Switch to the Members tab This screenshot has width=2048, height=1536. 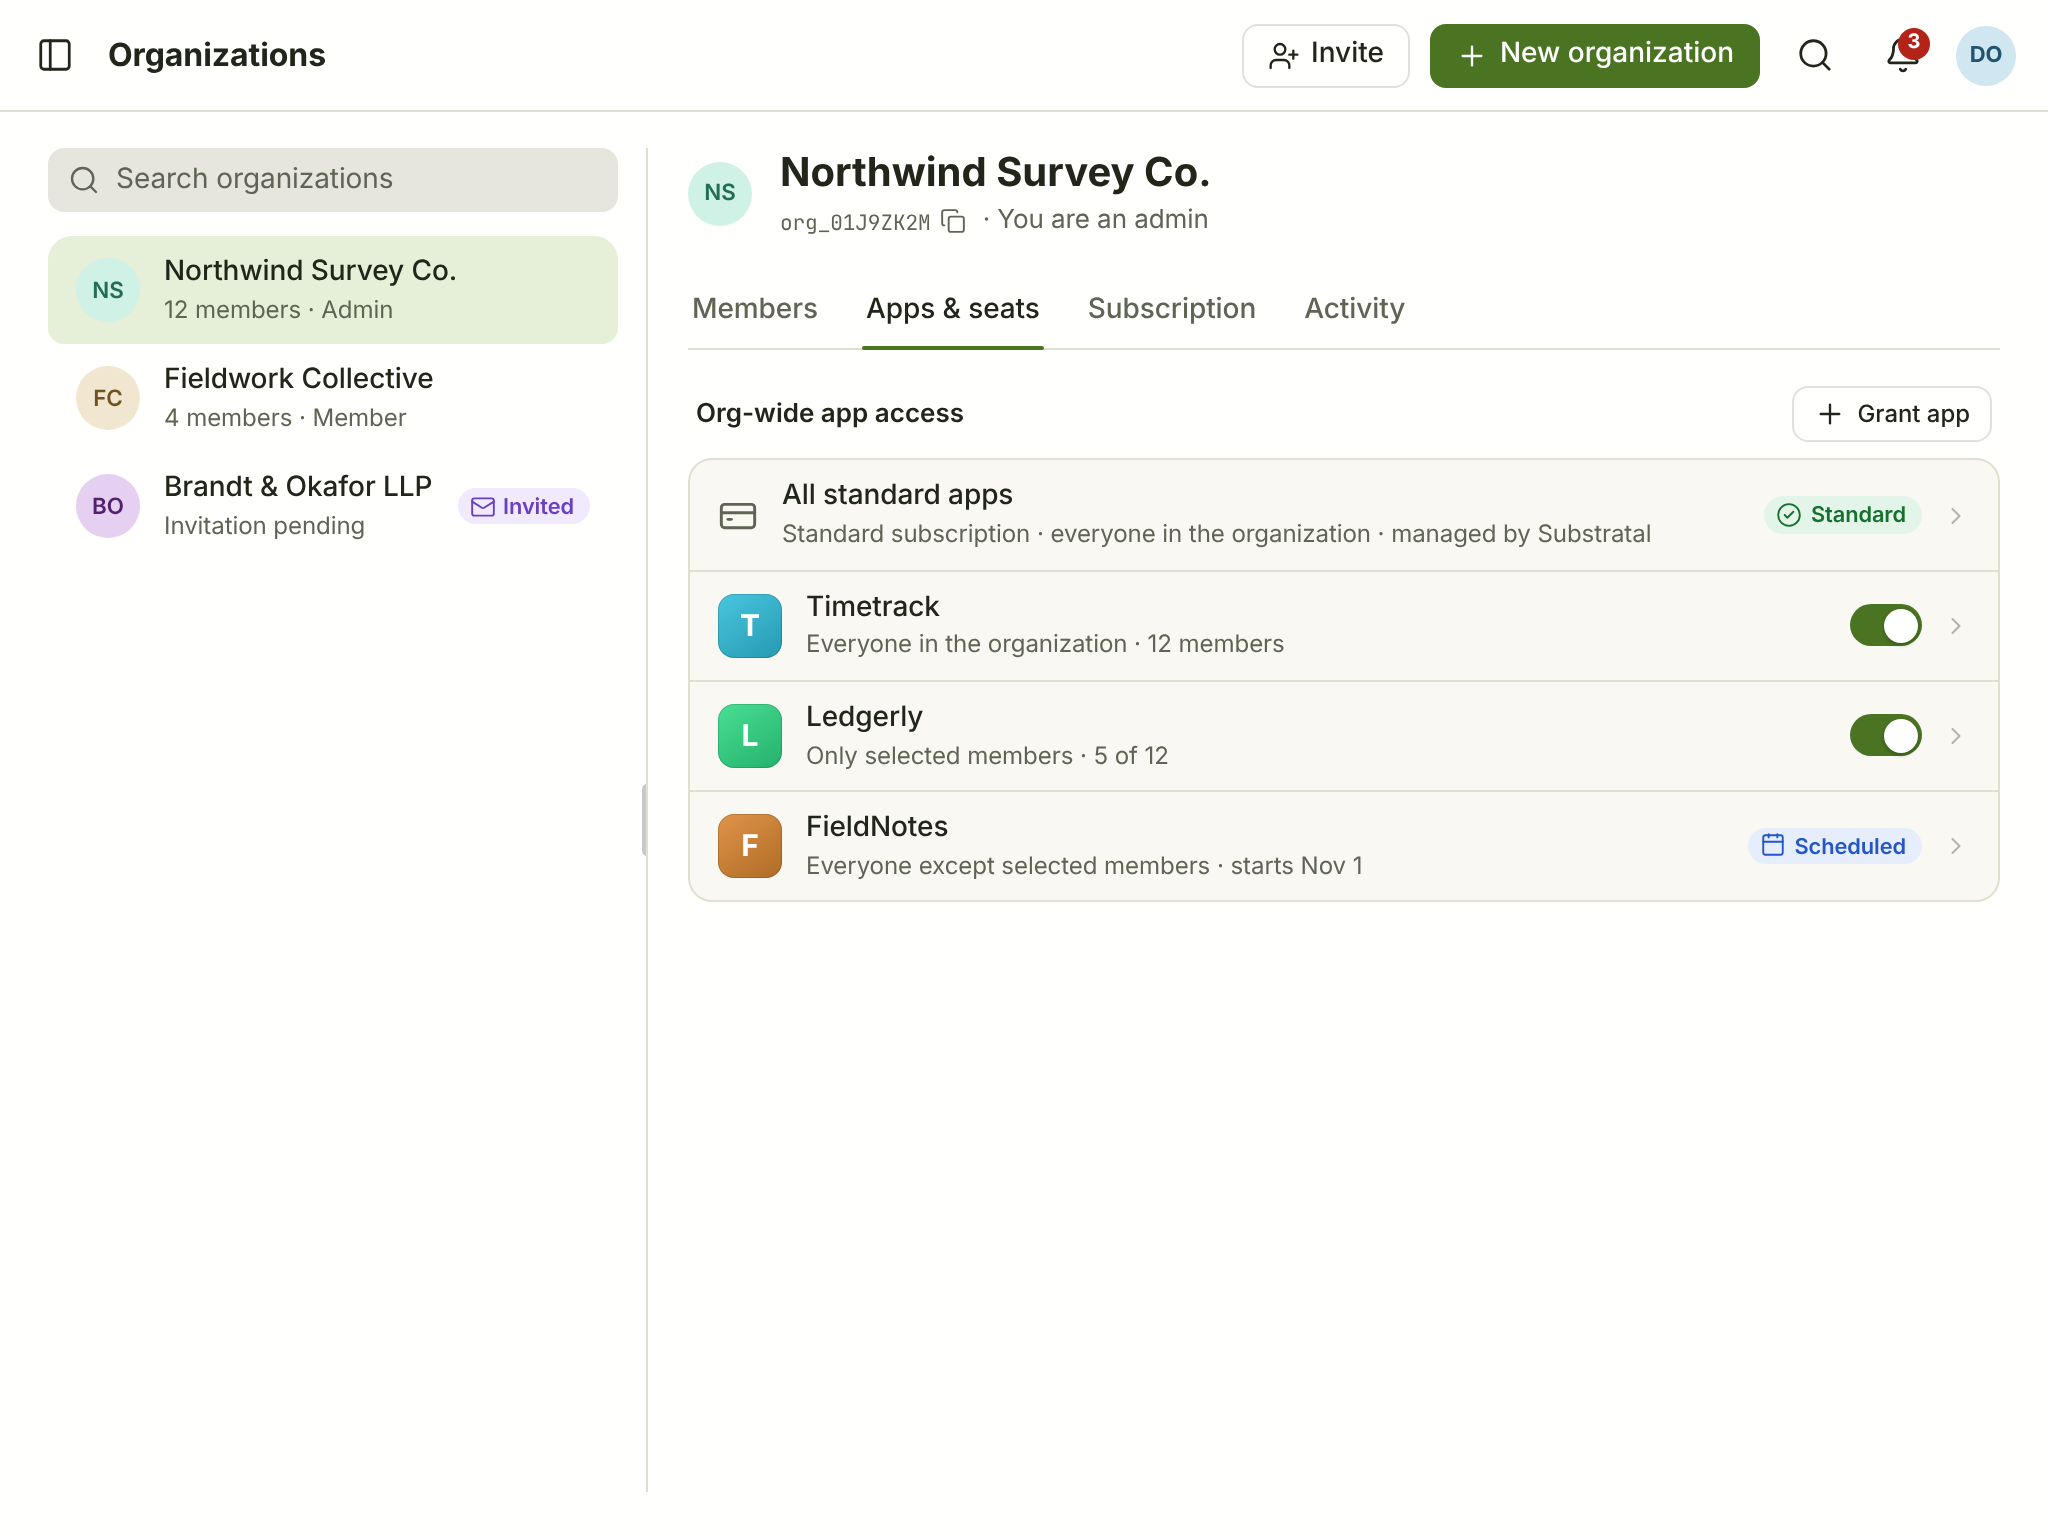[x=755, y=309]
